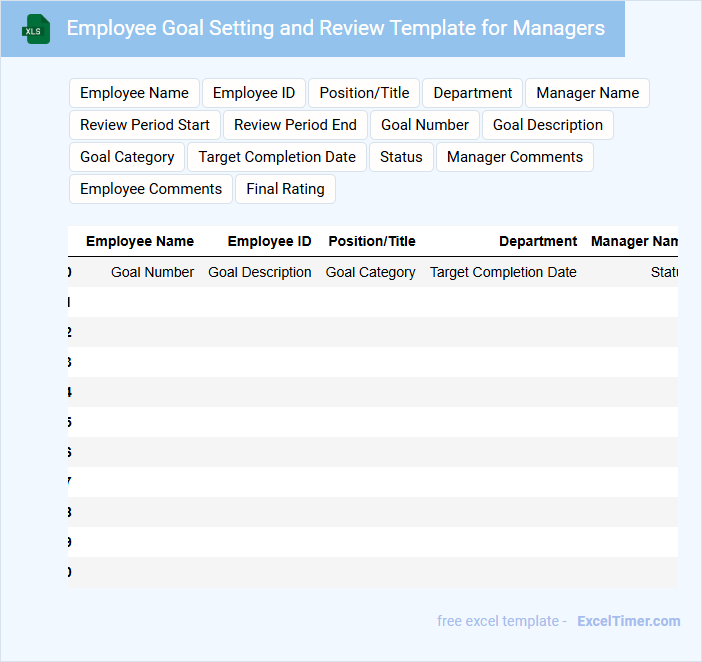The width and height of the screenshot is (702, 662).
Task: Select the Employee Name tag
Action: pos(134,93)
